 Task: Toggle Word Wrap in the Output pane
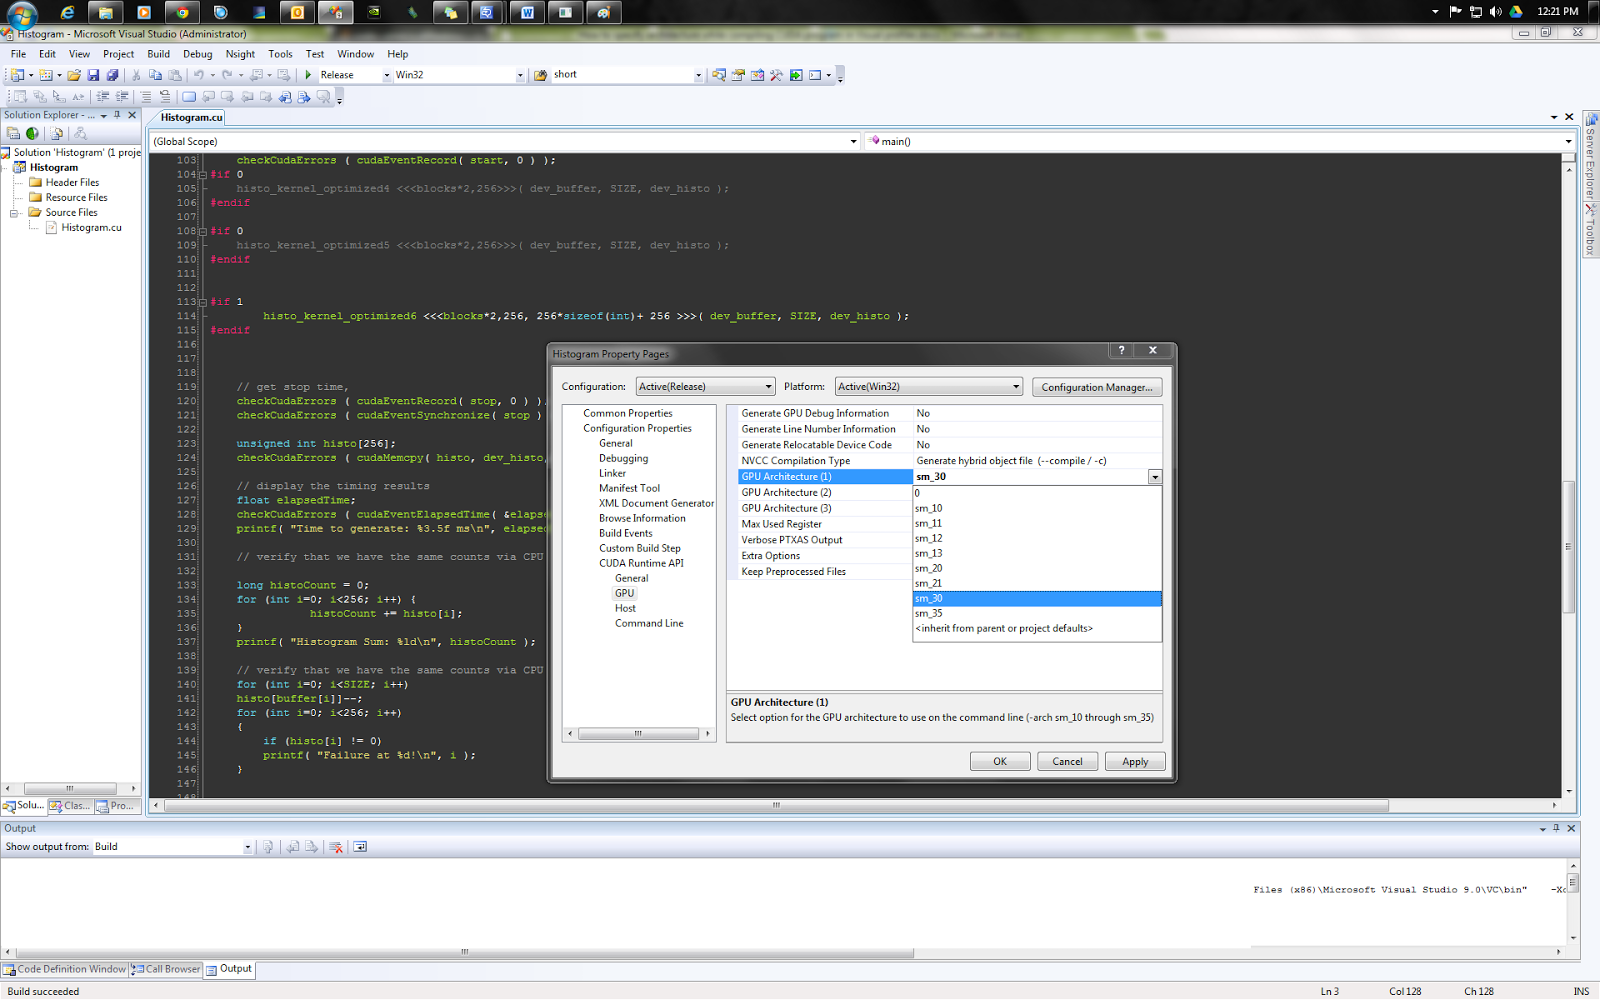(360, 847)
